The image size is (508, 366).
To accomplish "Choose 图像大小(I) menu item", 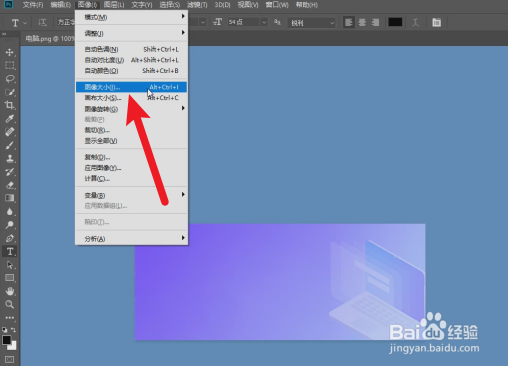I will coord(131,87).
